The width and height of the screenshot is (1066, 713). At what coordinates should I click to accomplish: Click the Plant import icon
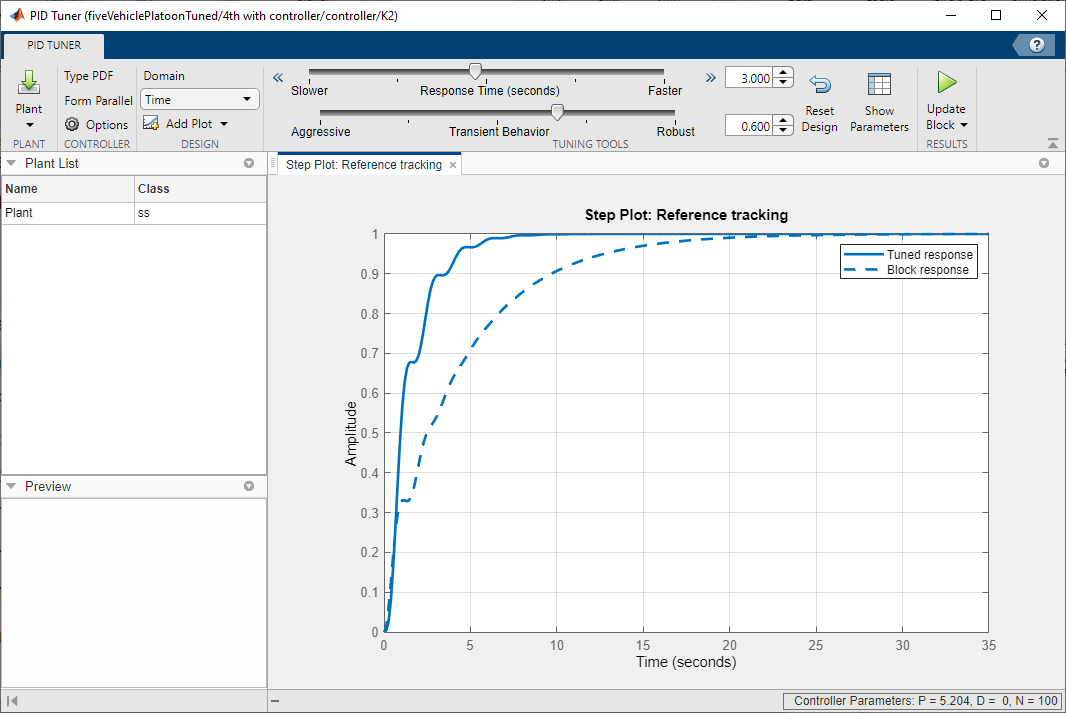29,84
